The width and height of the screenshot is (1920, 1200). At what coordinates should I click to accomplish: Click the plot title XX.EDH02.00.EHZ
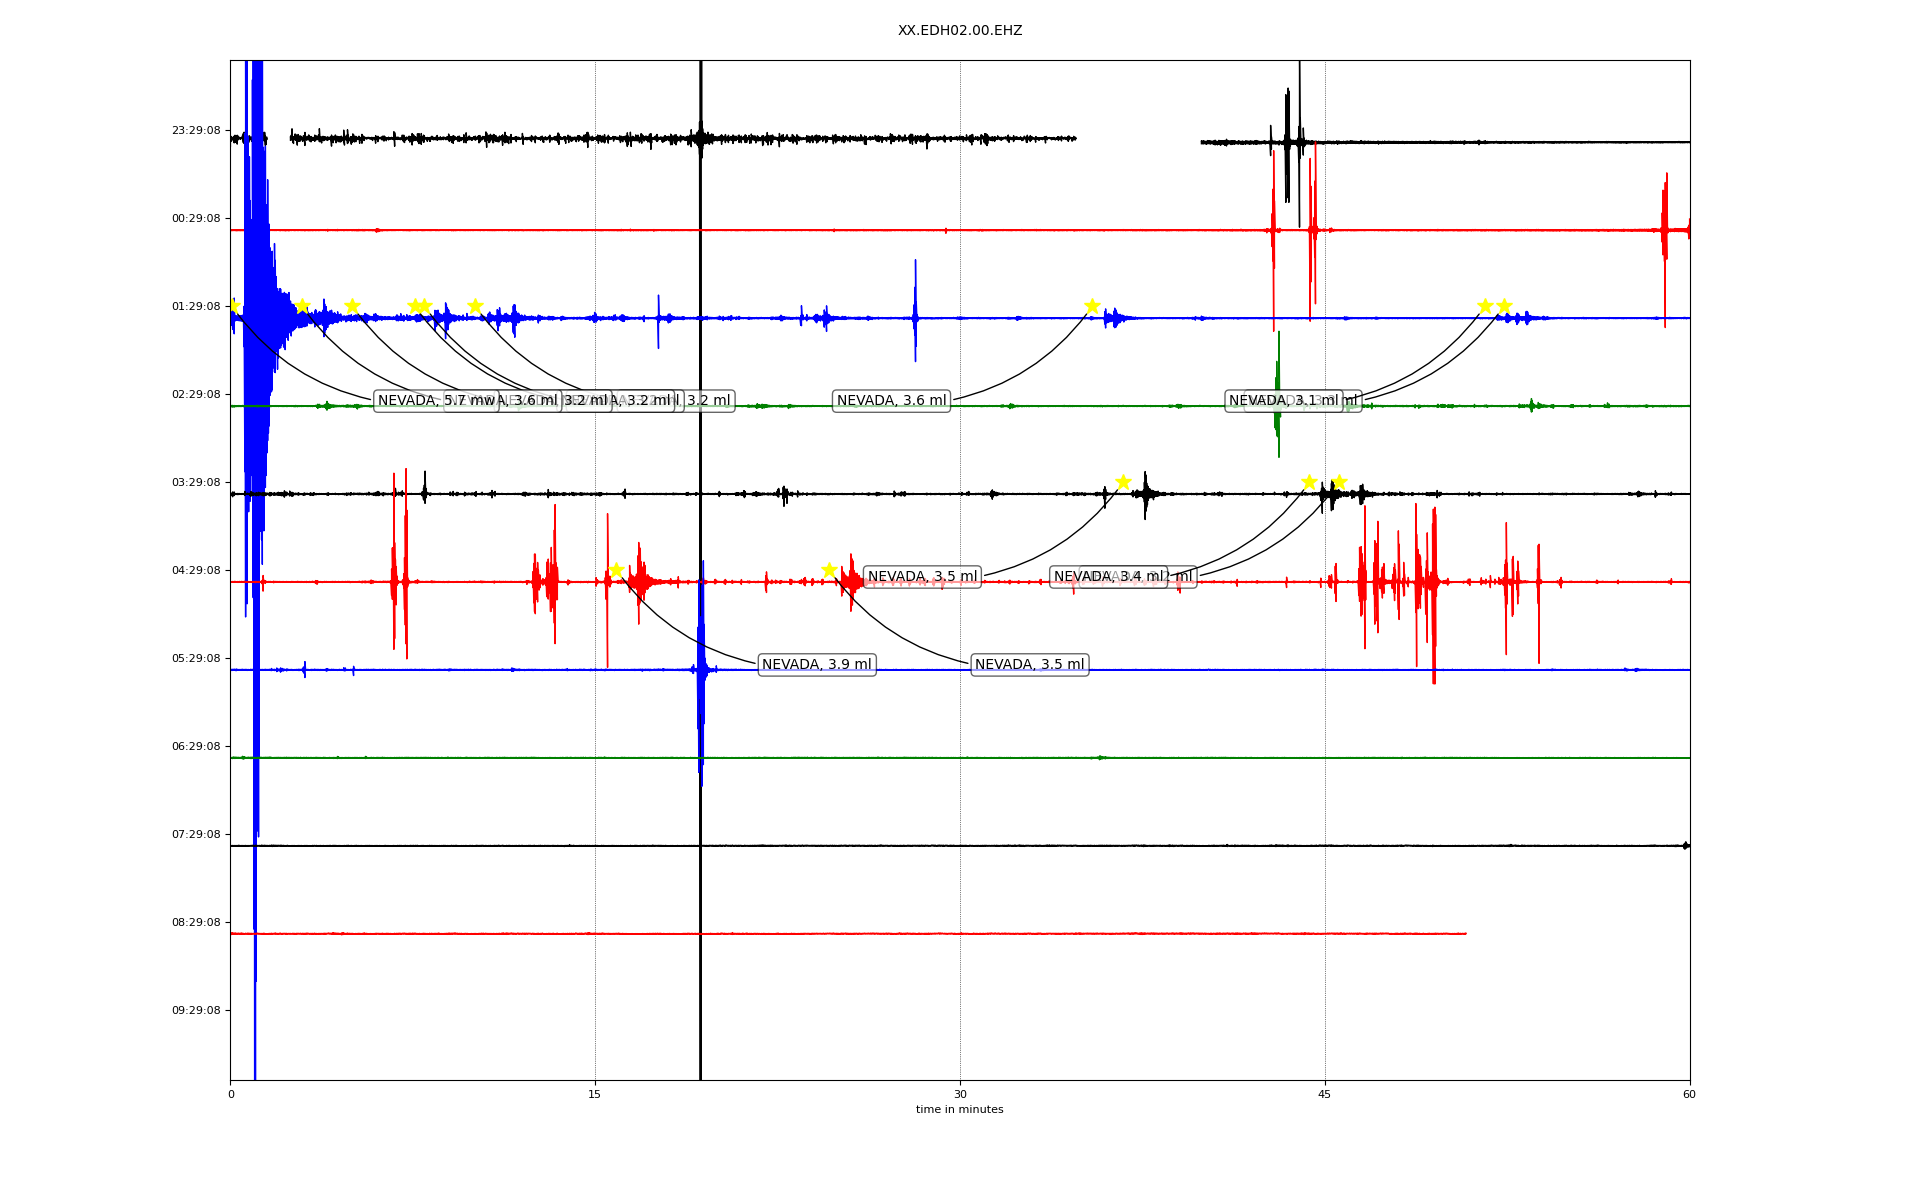pyautogui.click(x=959, y=31)
